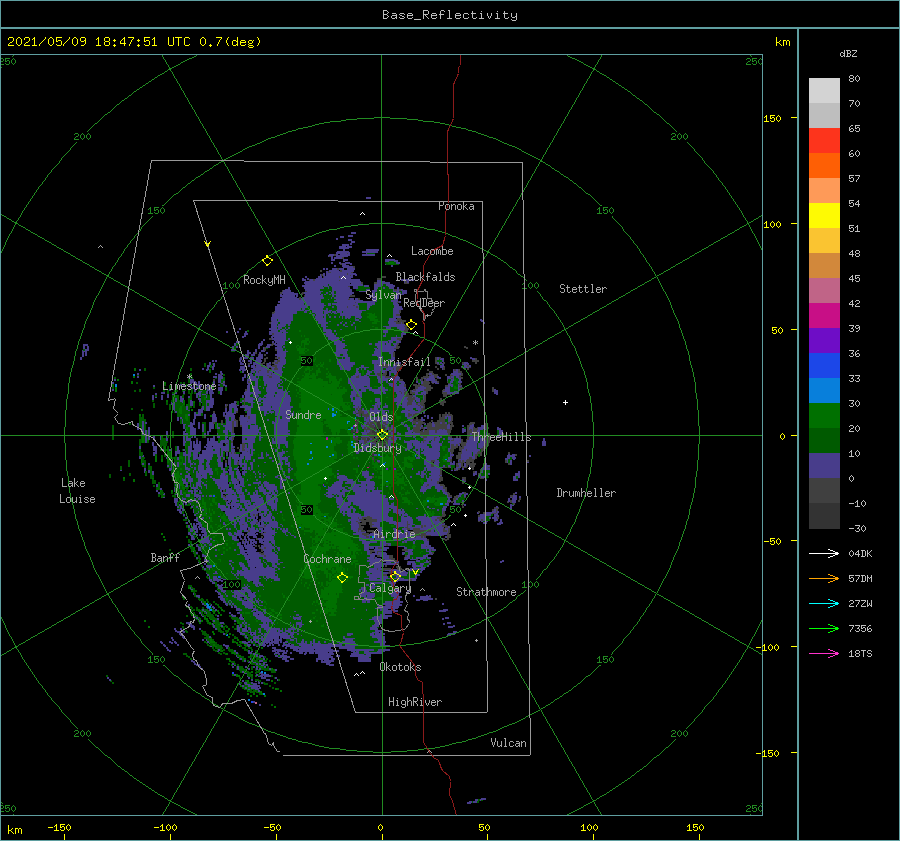
Task: Click the Base_Reflectivity title
Action: point(450,15)
